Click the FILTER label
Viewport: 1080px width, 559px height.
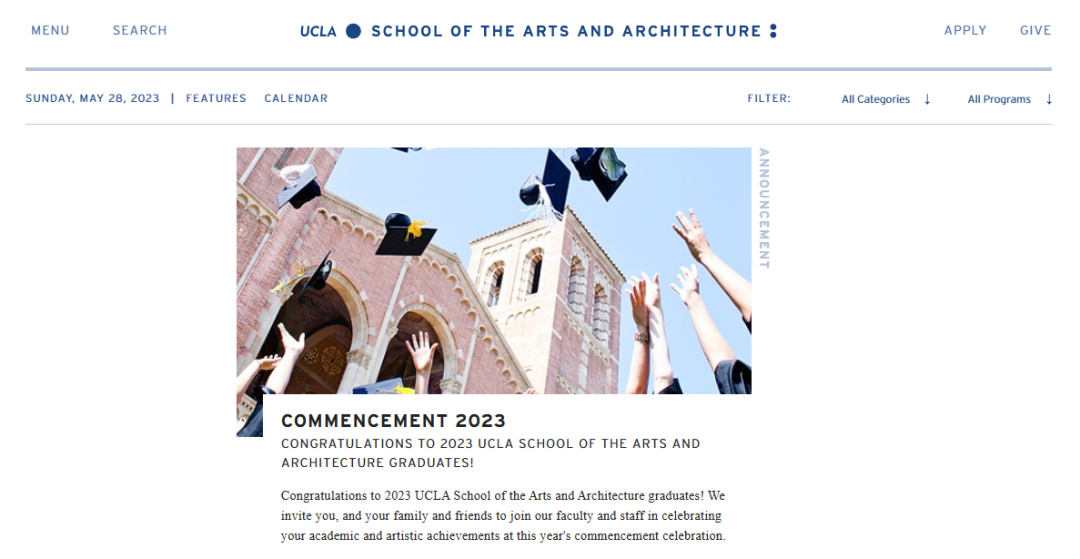pos(769,99)
